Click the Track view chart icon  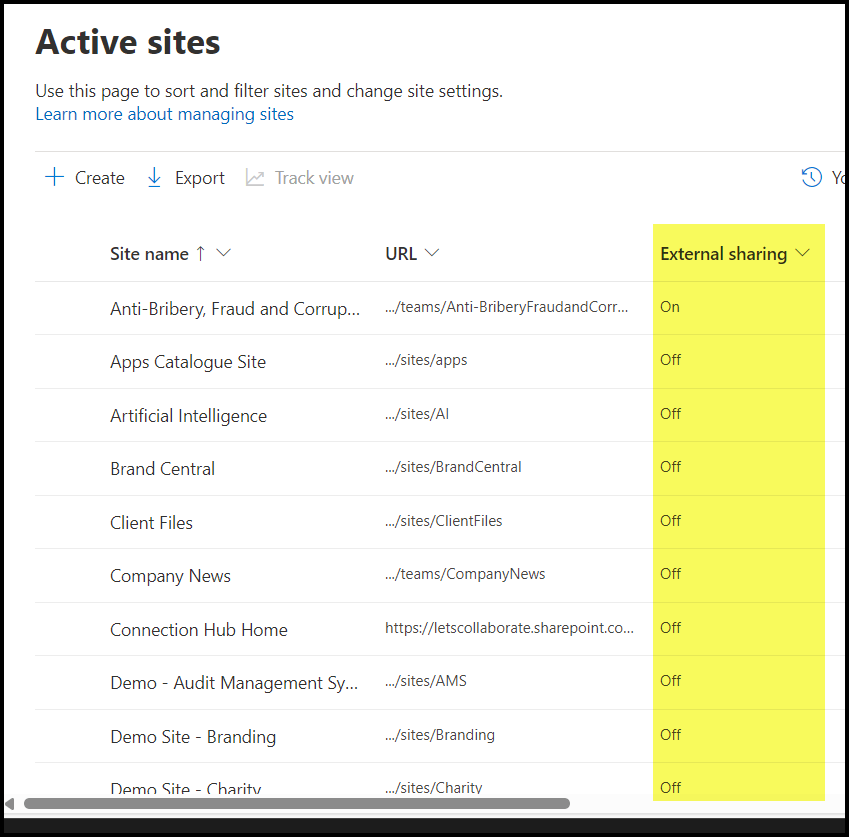click(x=255, y=178)
